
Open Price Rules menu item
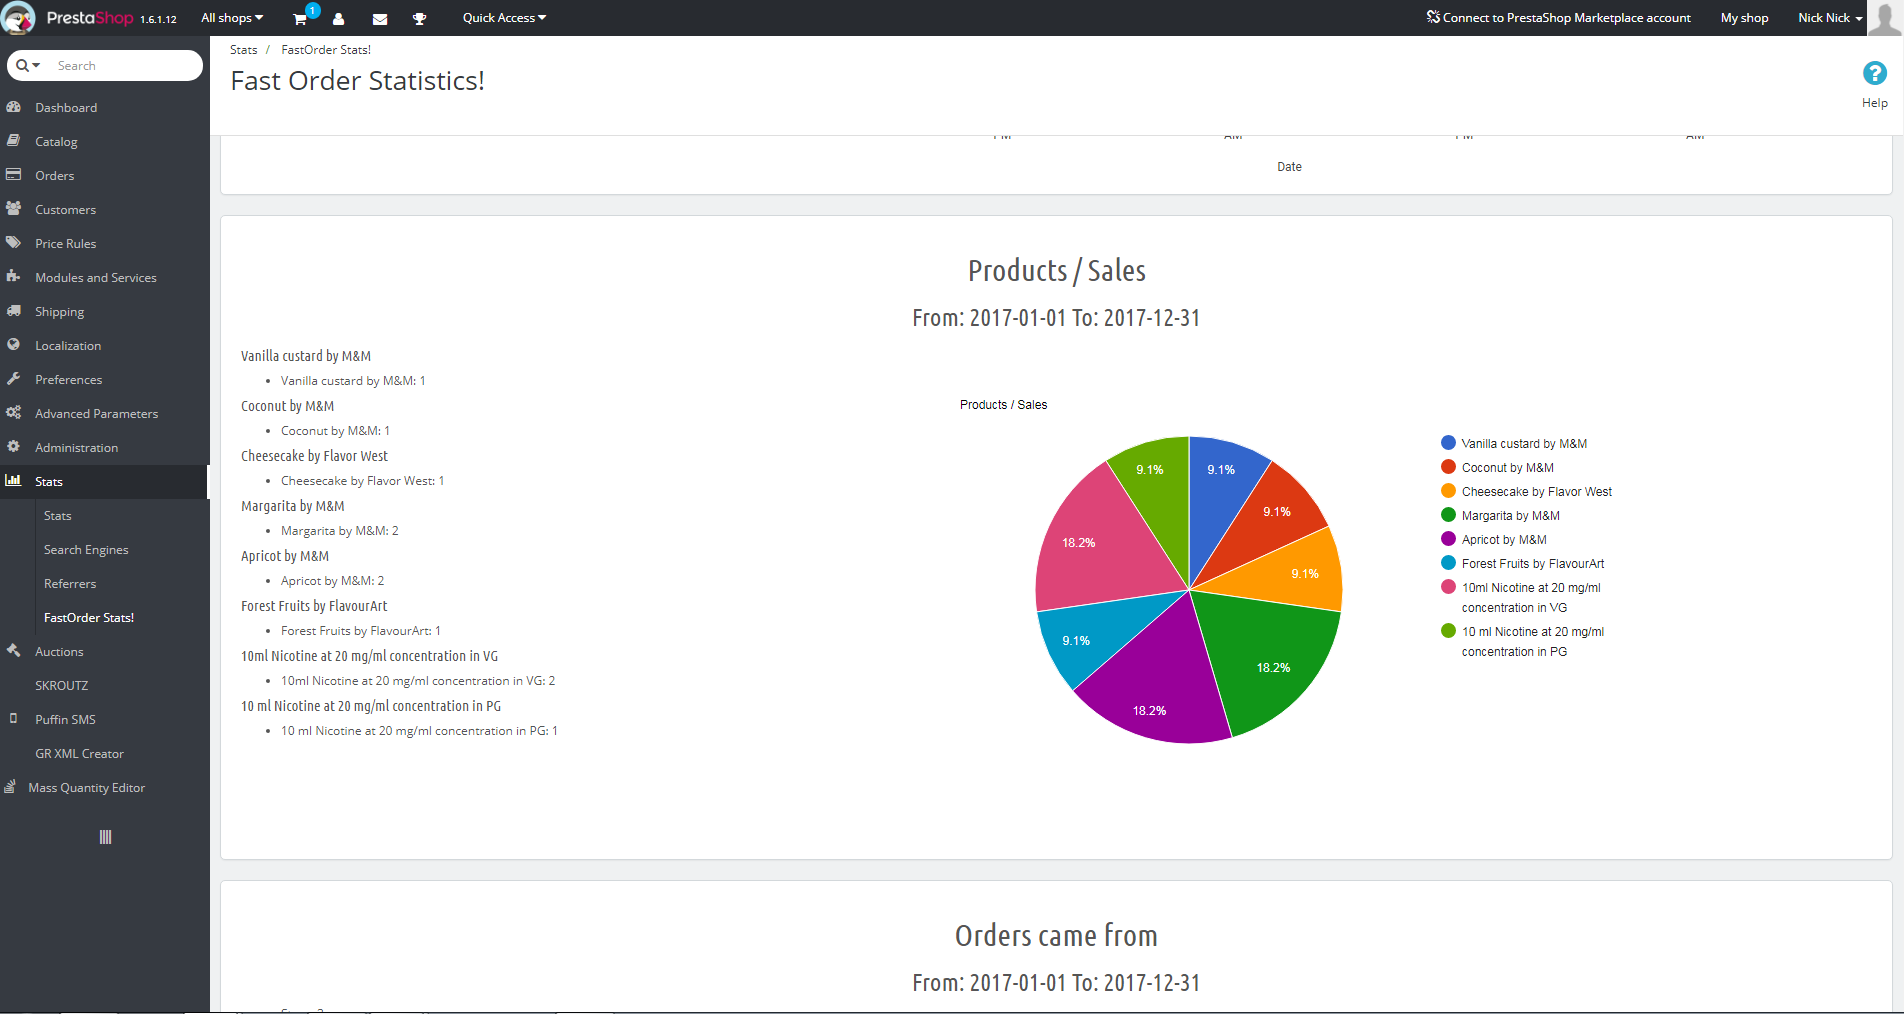click(x=66, y=244)
